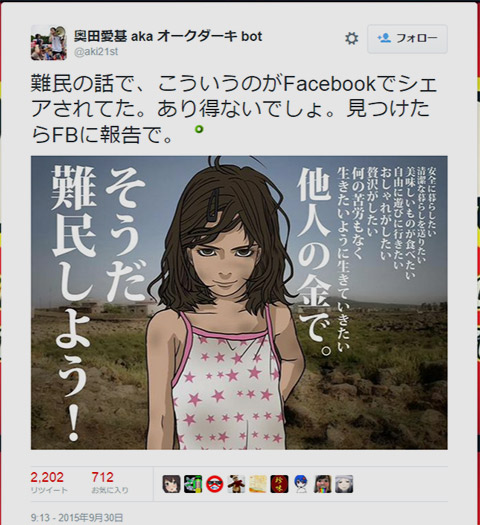Click the person-plus icon in follow button
The image size is (480, 525).
point(384,38)
